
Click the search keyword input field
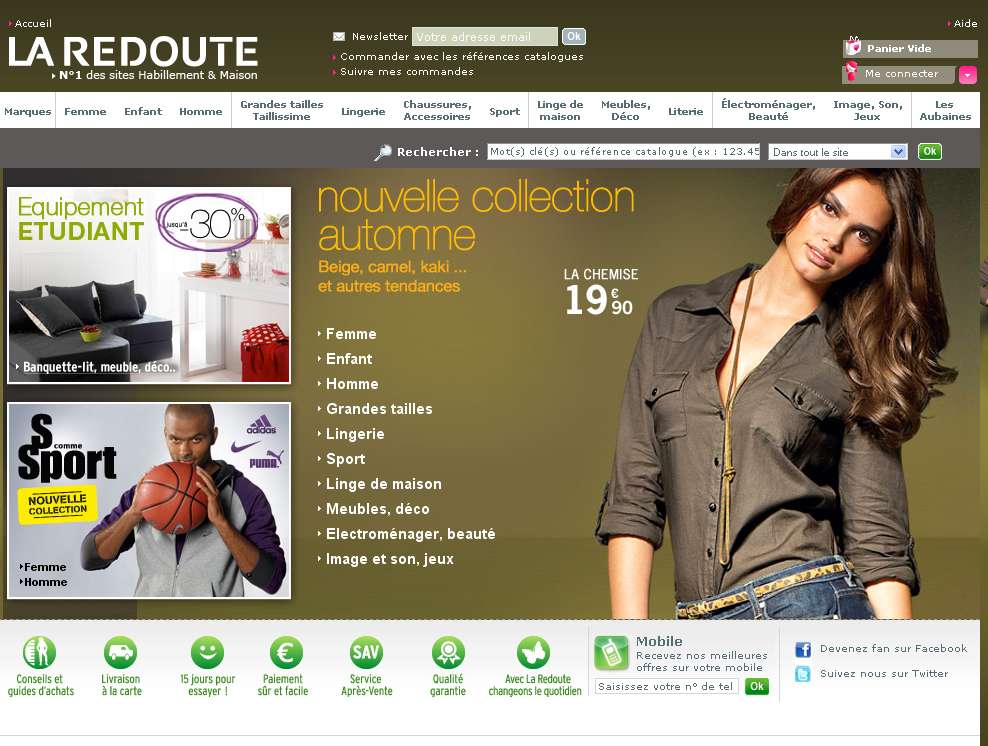(x=623, y=152)
